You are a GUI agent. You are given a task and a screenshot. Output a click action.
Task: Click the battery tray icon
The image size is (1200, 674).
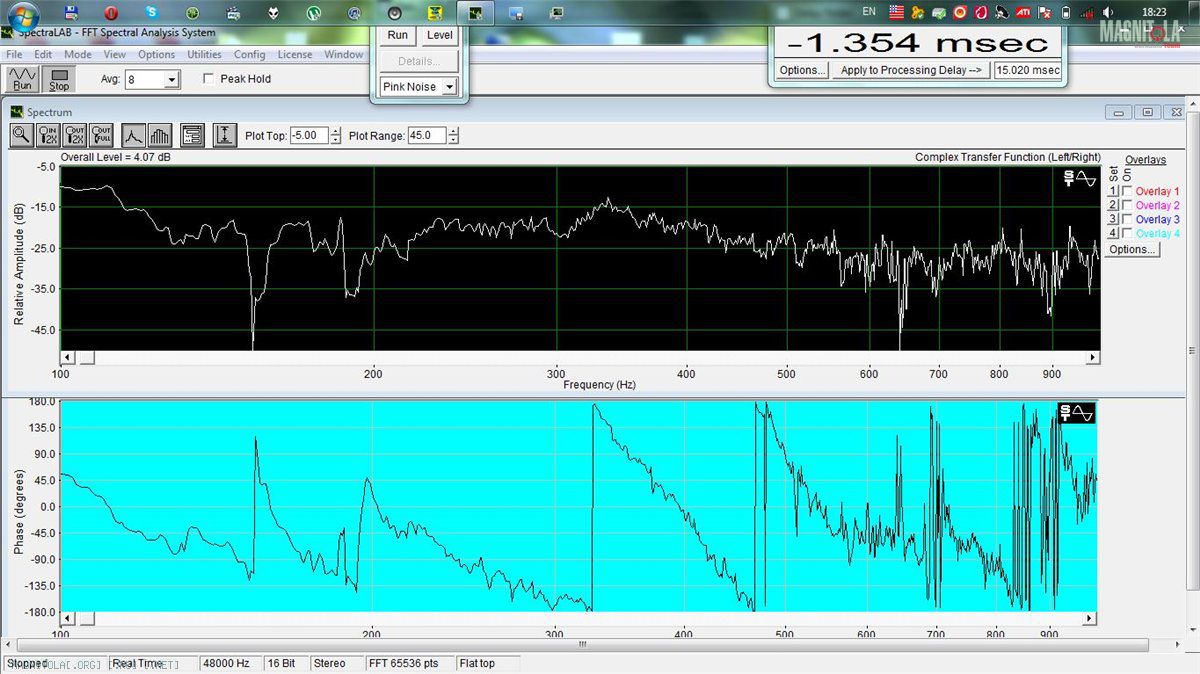(1065, 13)
